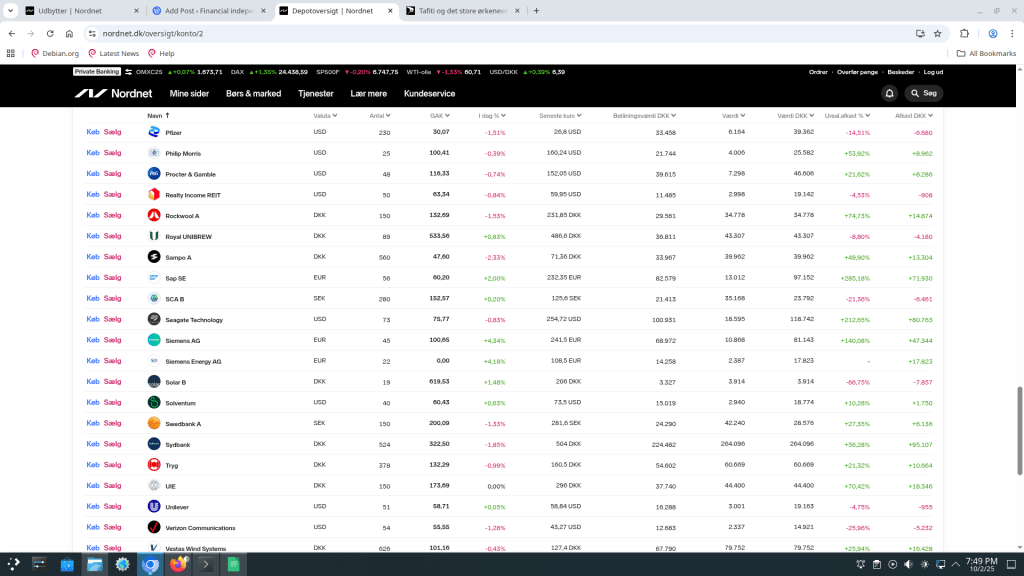Launch Firefox from the taskbar
1024x576 pixels.
[178, 565]
